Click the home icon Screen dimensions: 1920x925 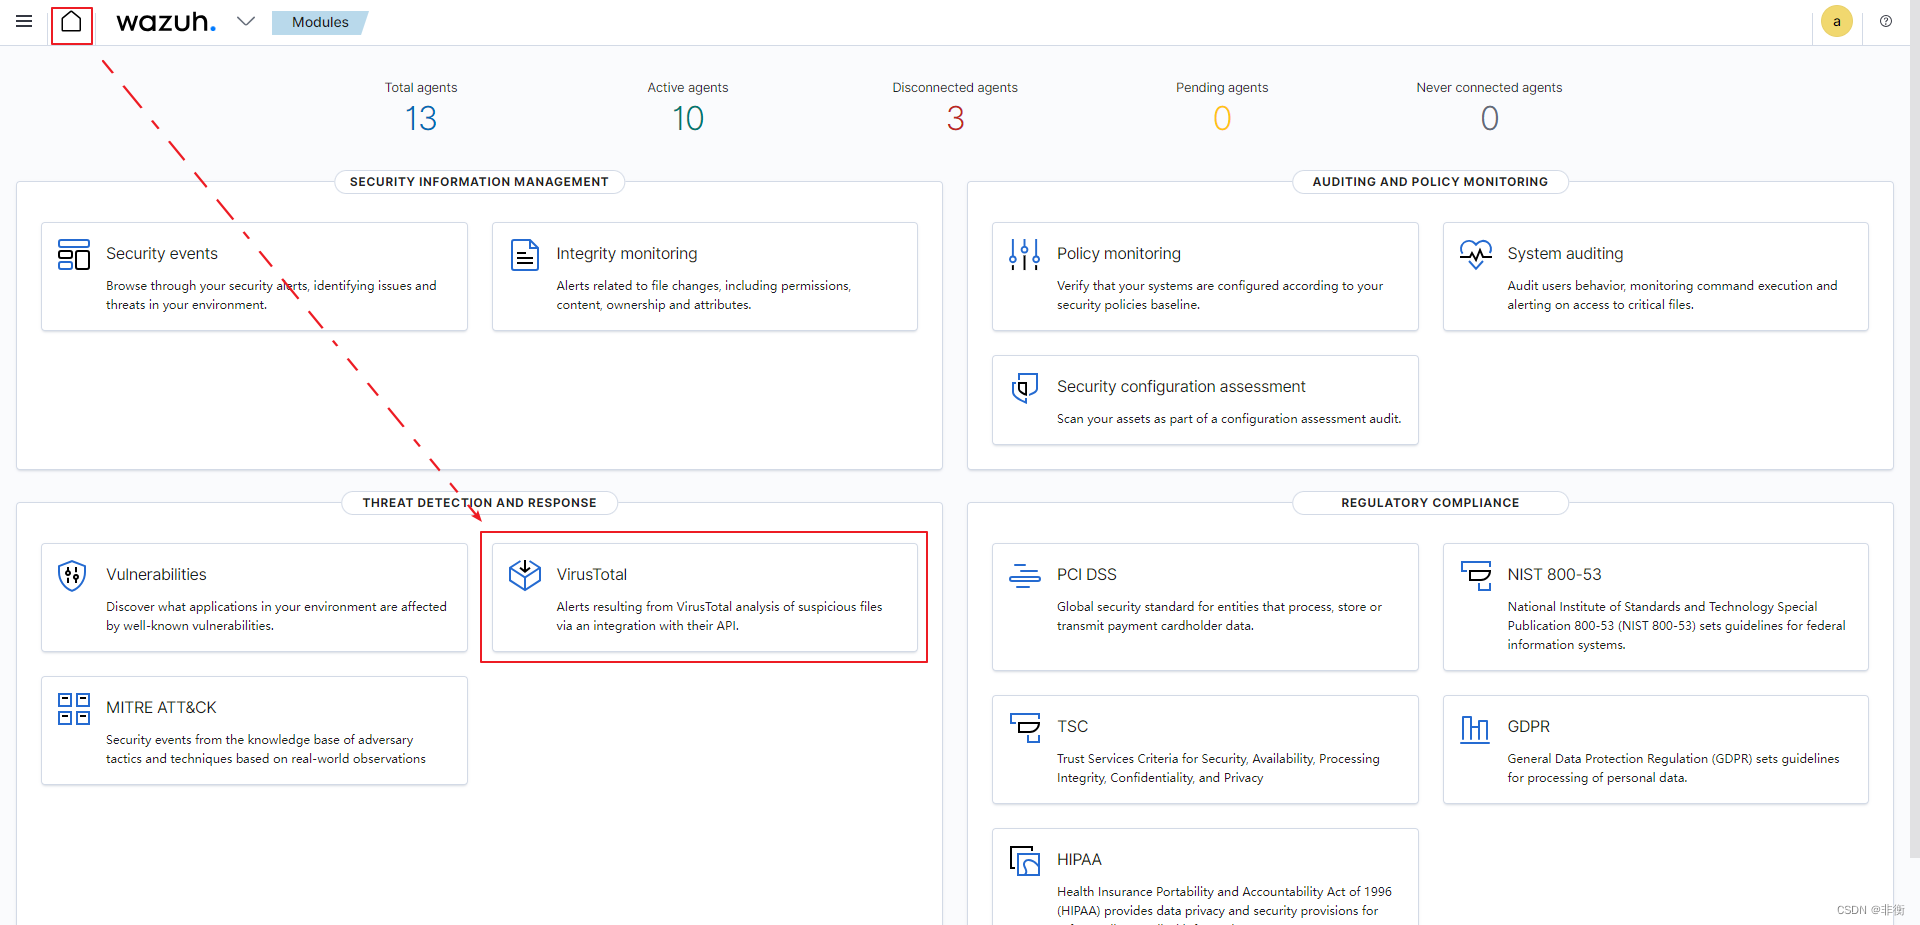[x=71, y=21]
